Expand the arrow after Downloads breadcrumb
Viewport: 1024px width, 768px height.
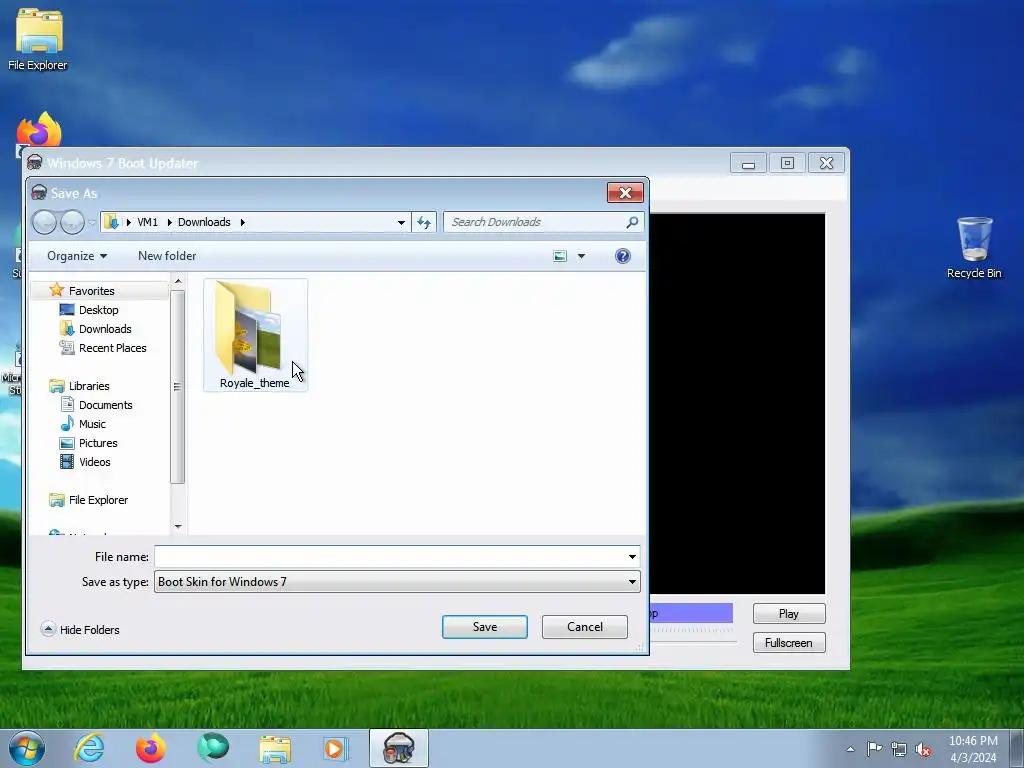[x=242, y=222]
